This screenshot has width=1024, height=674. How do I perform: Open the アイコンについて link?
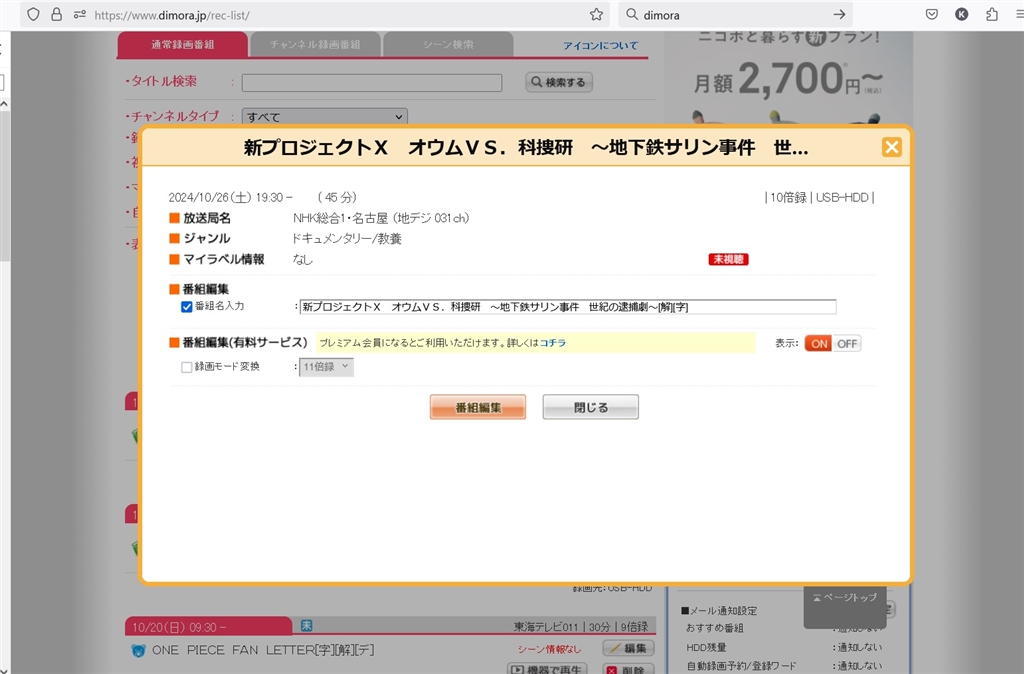tap(601, 46)
